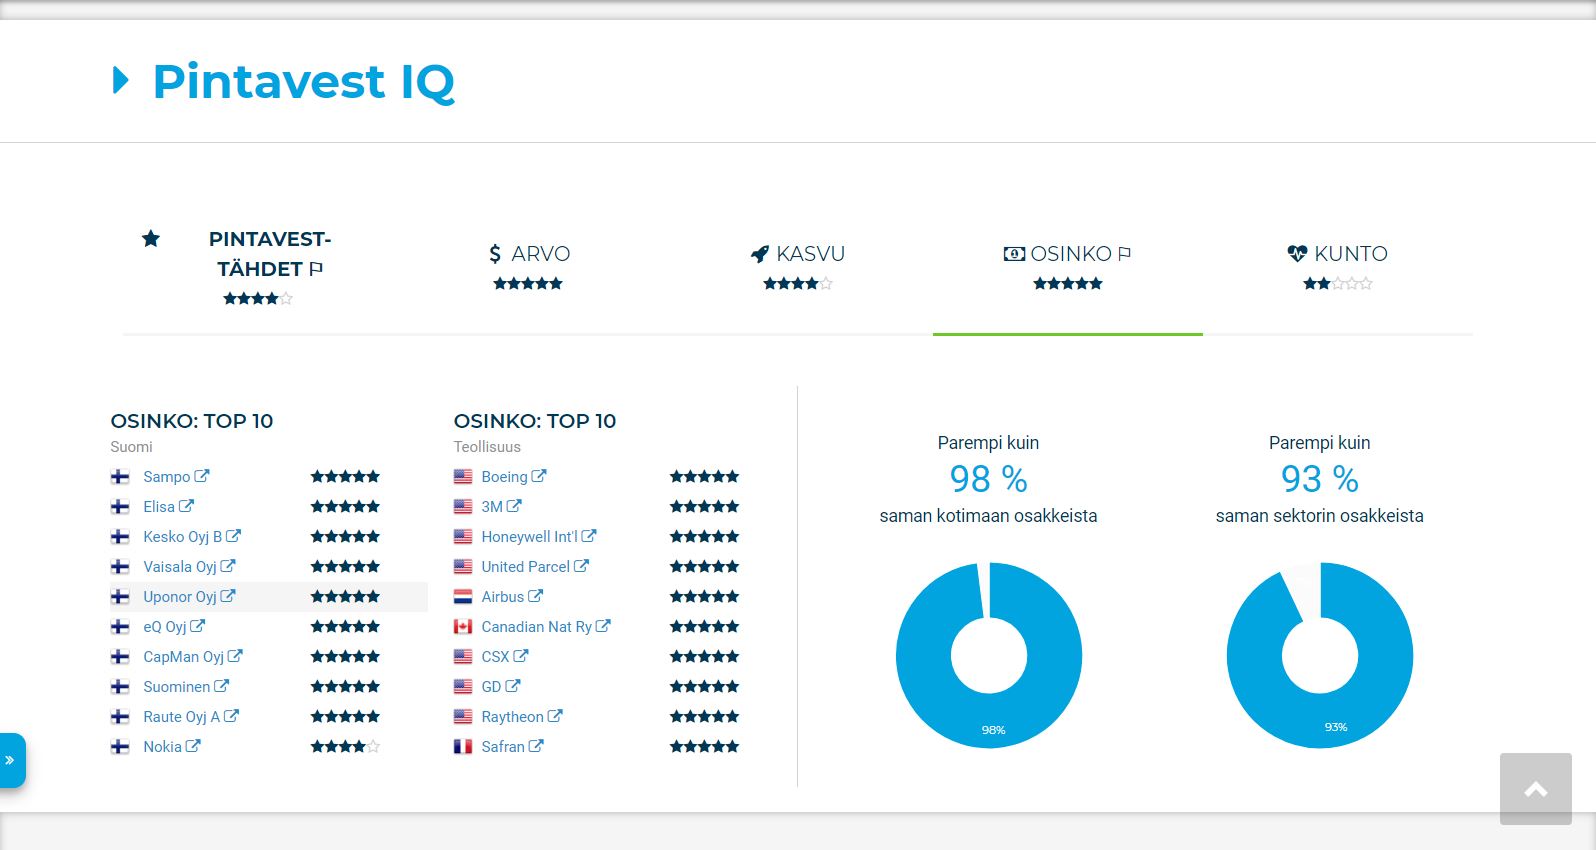Click the Finnish flag next to Uponor Oyj

point(120,597)
